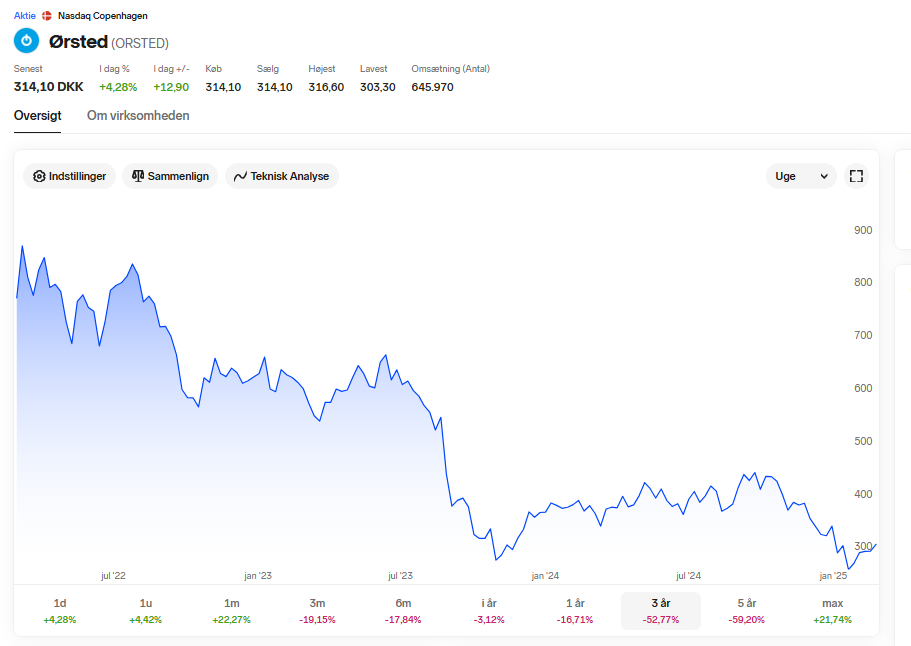Click the +4,28% daily change value
Viewport: 911px width, 646px height.
(118, 87)
